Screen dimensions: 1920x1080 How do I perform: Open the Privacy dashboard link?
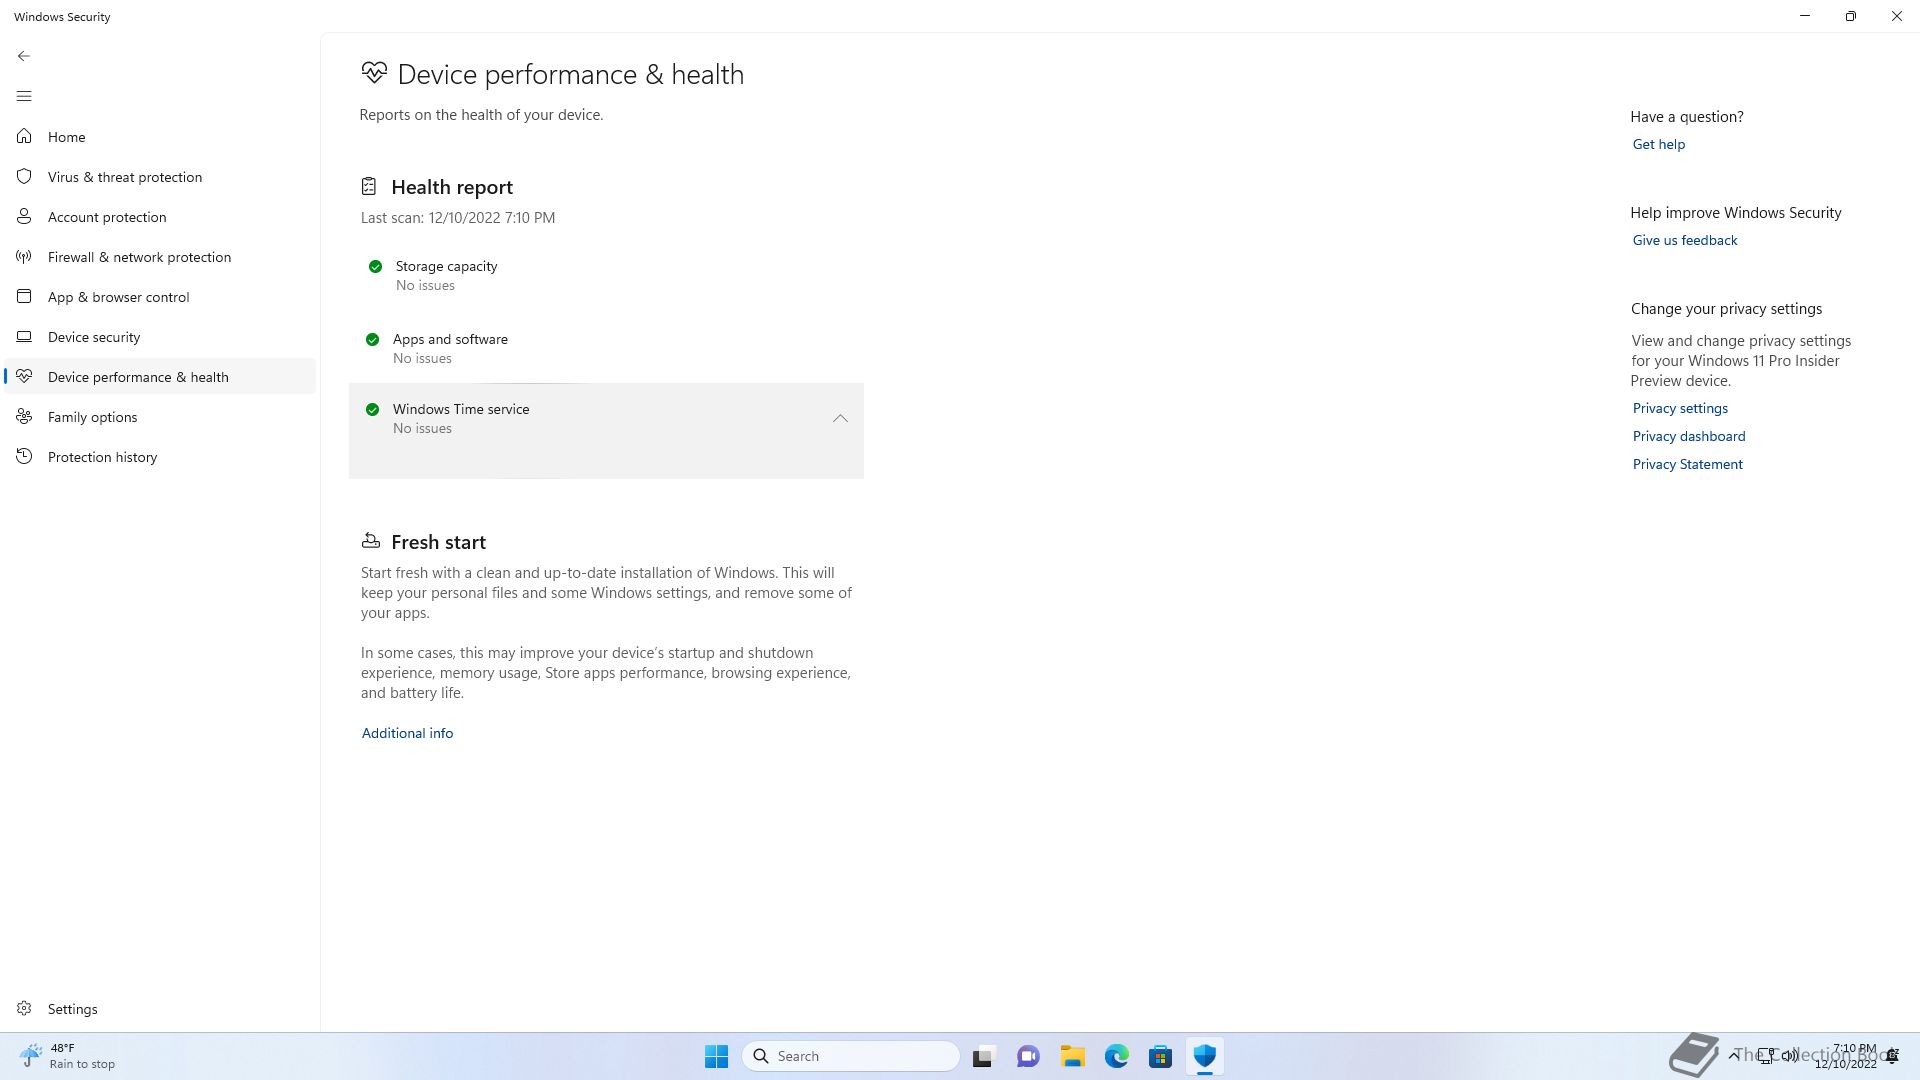pos(1688,436)
